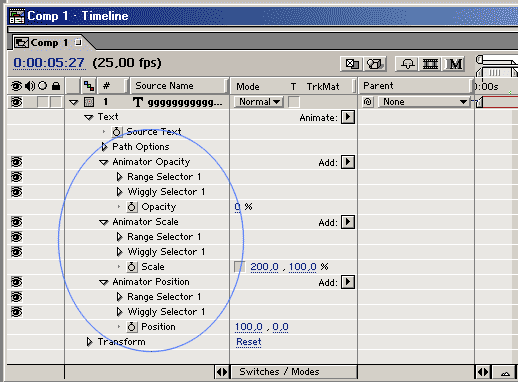Screen dimensions: 518x382
Task: Collapse the Animator Position group
Action: pyautogui.click(x=104, y=282)
